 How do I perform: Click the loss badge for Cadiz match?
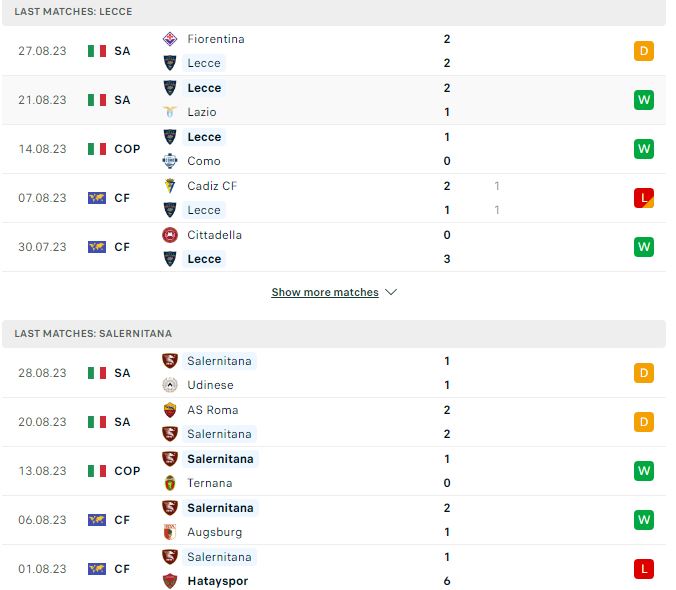point(644,198)
